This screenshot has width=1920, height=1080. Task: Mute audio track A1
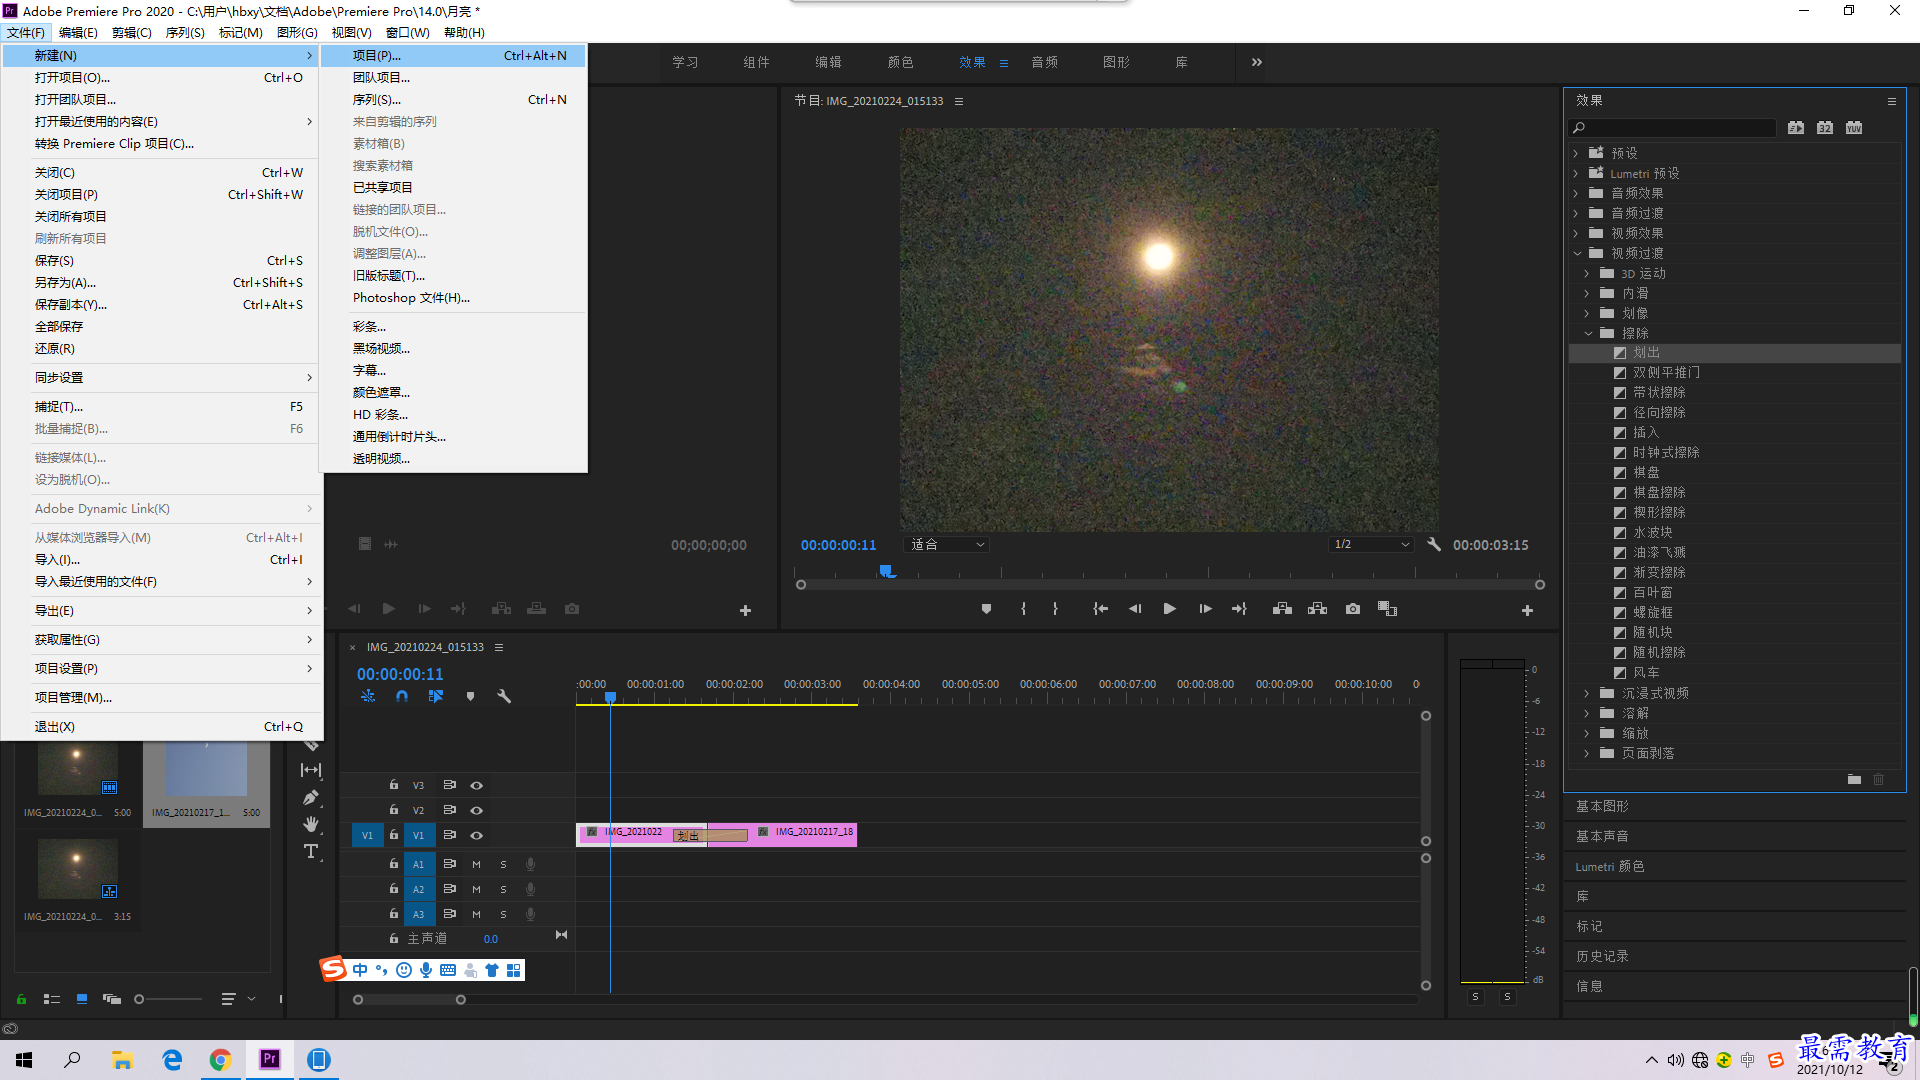point(476,865)
